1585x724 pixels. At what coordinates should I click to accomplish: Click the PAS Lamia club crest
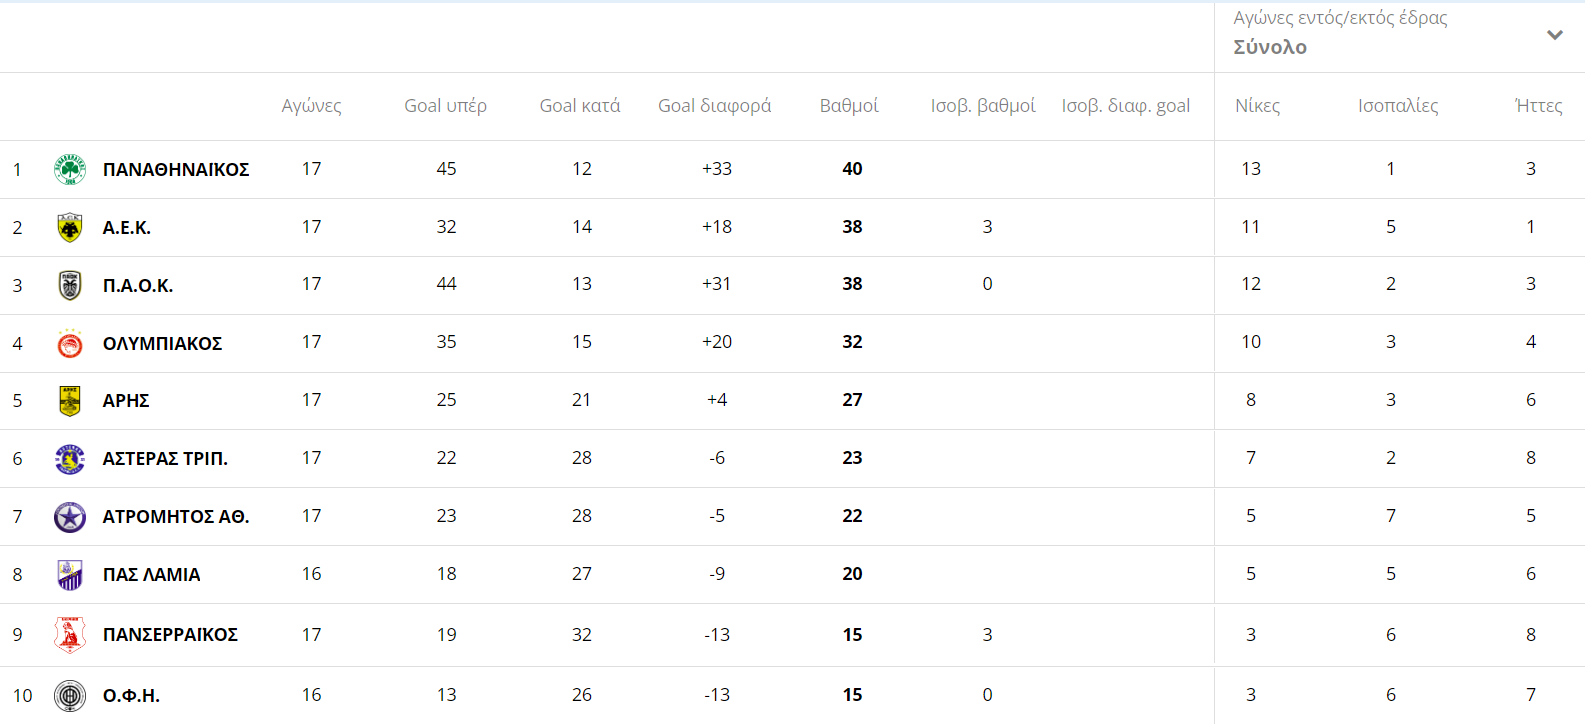69,575
